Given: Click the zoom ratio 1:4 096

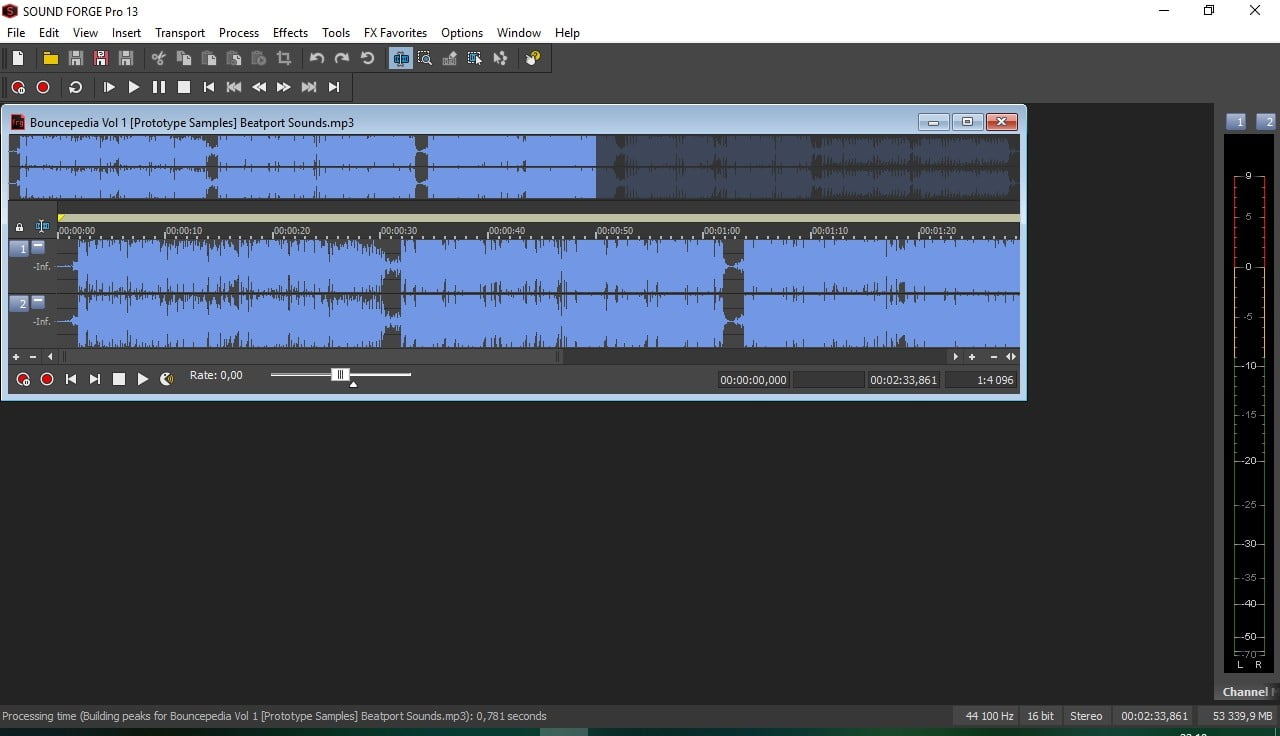Looking at the screenshot, I should point(982,380).
